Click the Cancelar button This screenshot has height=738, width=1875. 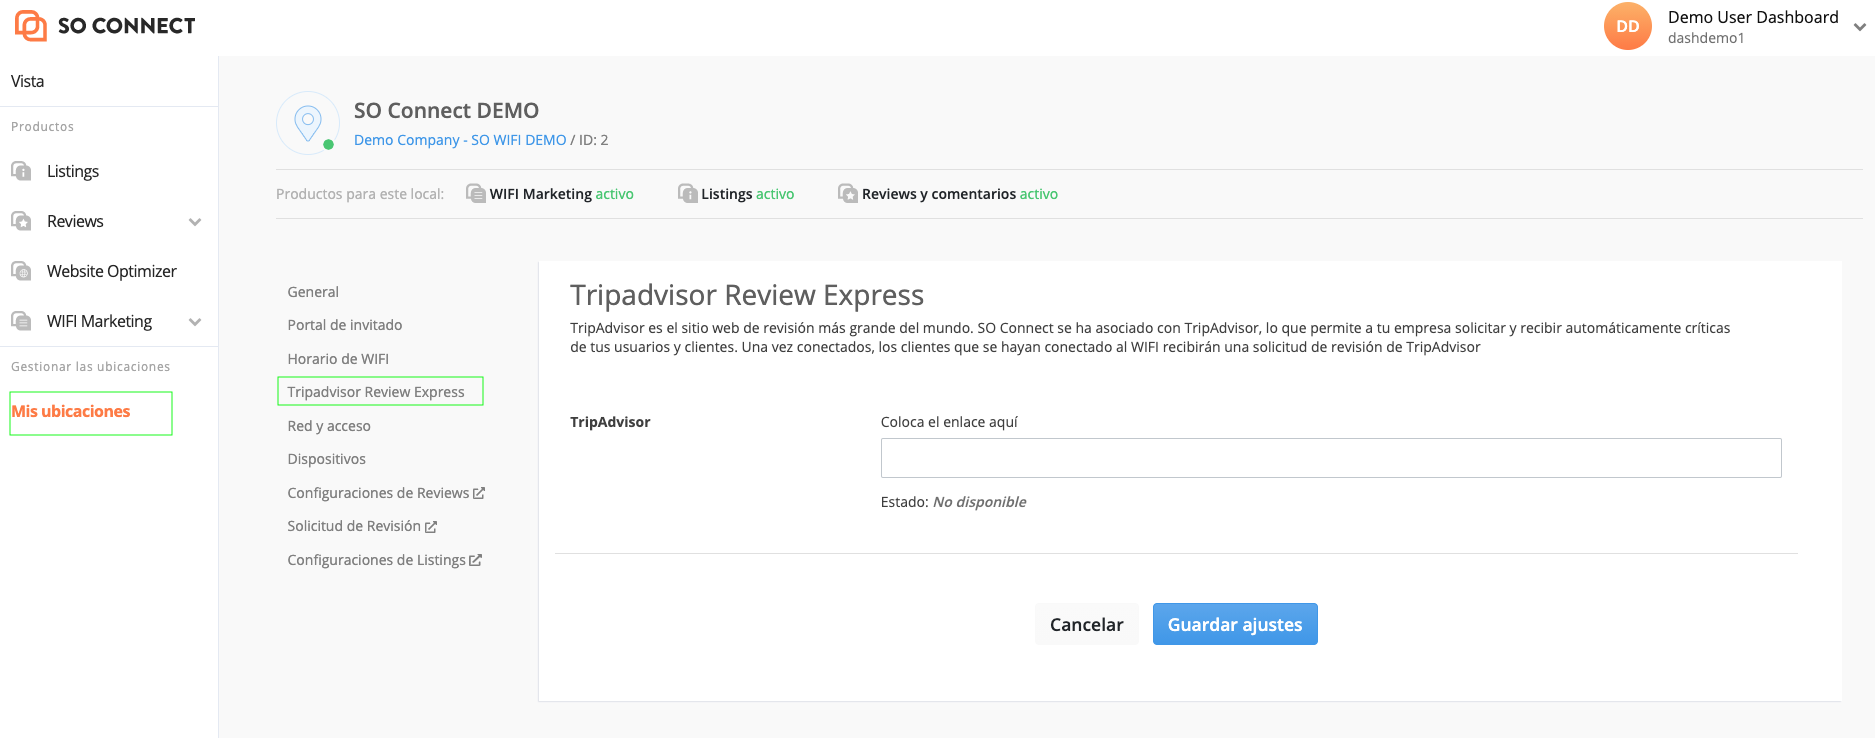(x=1087, y=624)
